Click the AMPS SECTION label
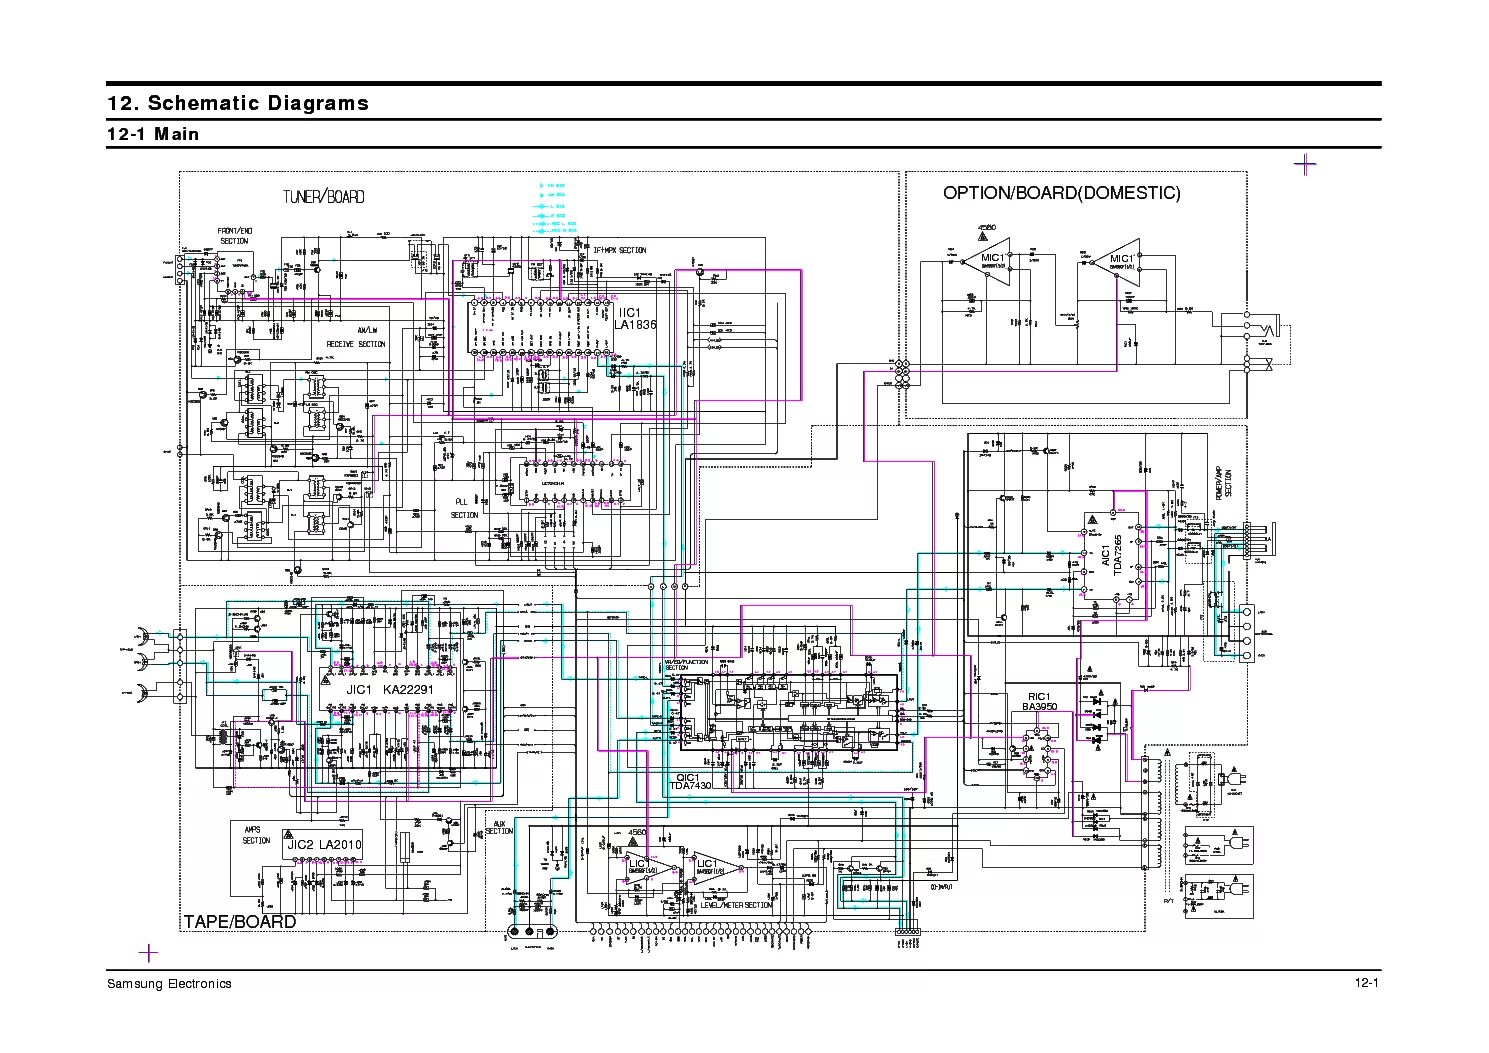The height and width of the screenshot is (1053, 1489). point(257,835)
